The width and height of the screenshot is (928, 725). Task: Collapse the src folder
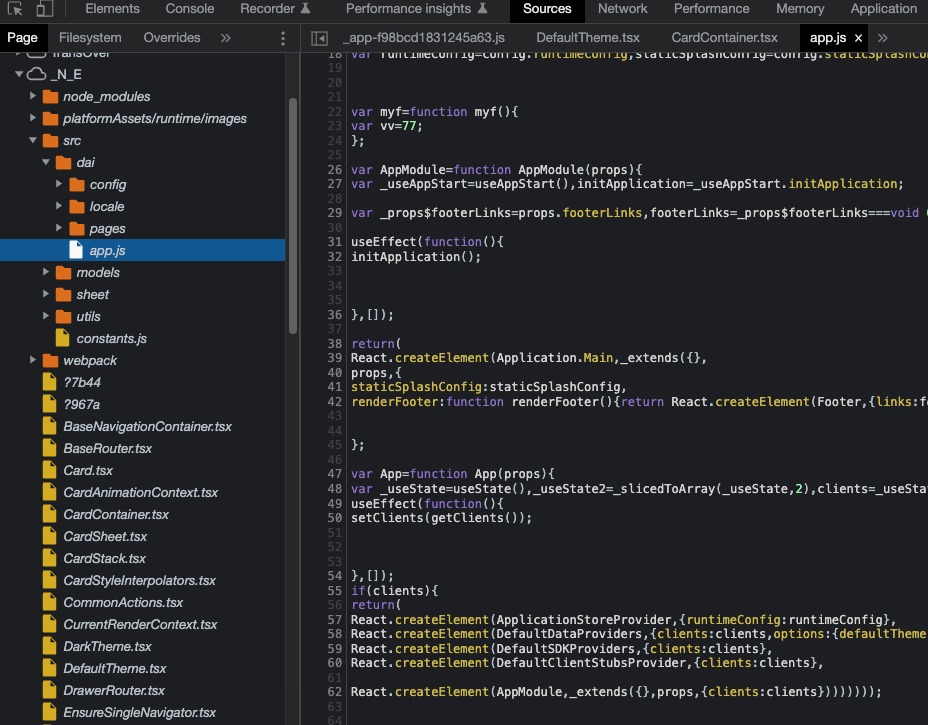(x=33, y=140)
